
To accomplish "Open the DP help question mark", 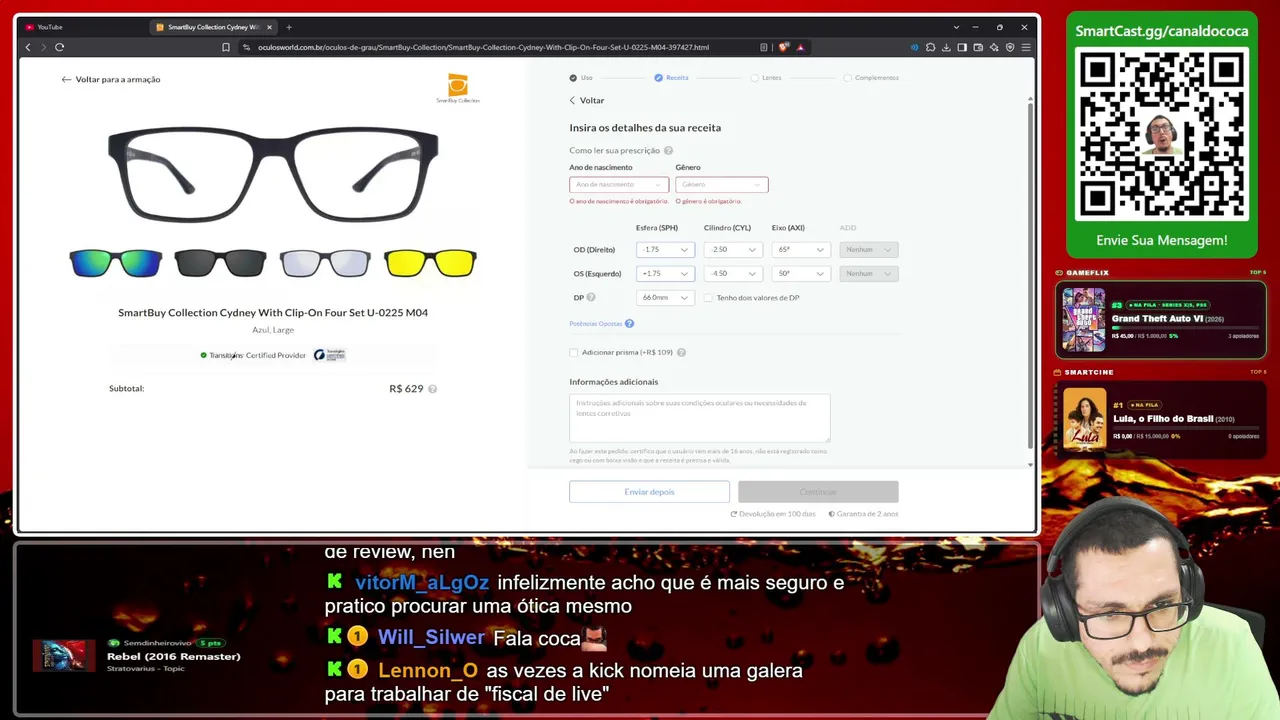I will pos(591,297).
